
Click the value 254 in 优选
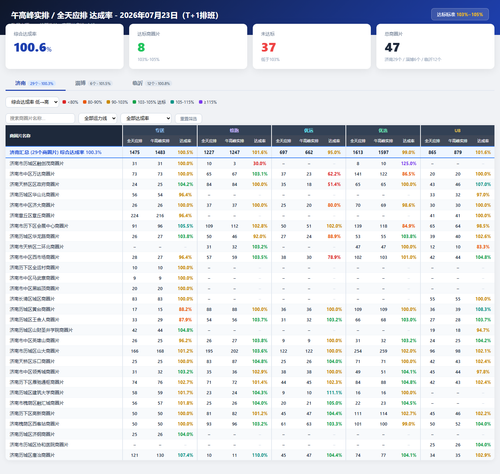358,351
